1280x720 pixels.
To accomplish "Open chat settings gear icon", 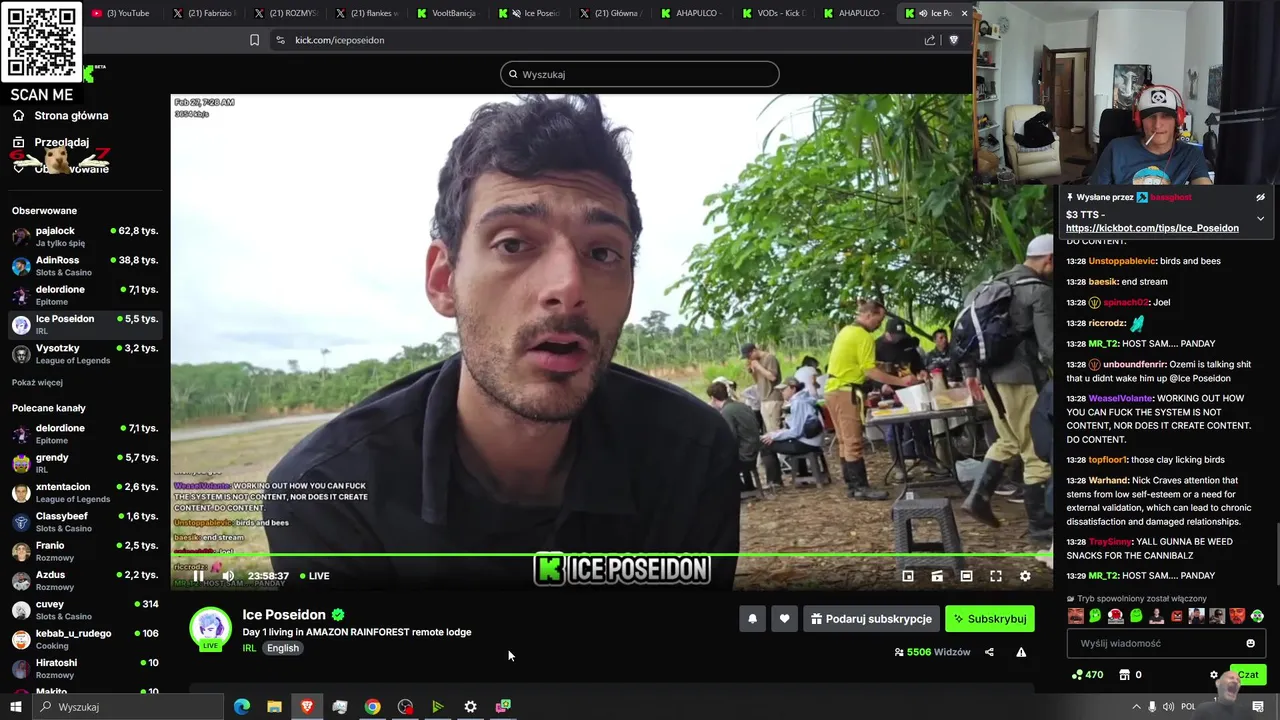I will pyautogui.click(x=1214, y=675).
